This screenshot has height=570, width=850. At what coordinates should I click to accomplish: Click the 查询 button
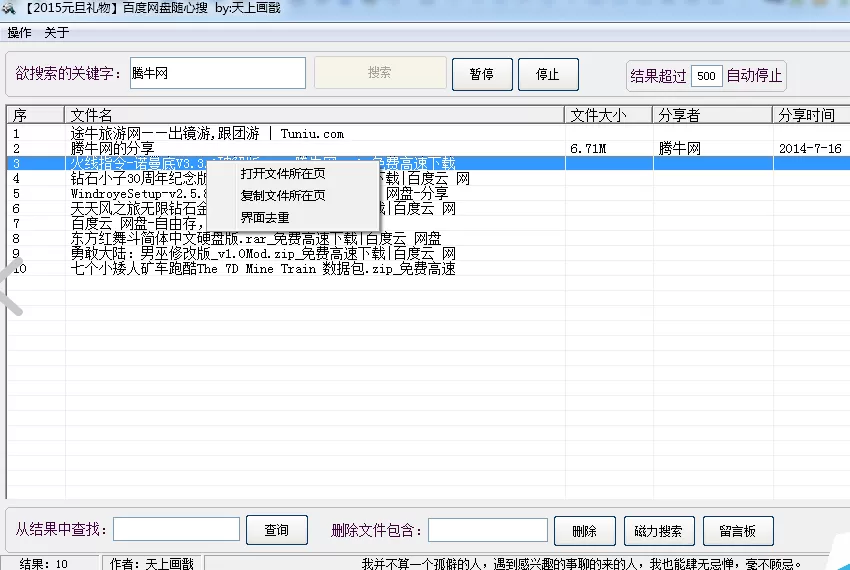pos(276,530)
